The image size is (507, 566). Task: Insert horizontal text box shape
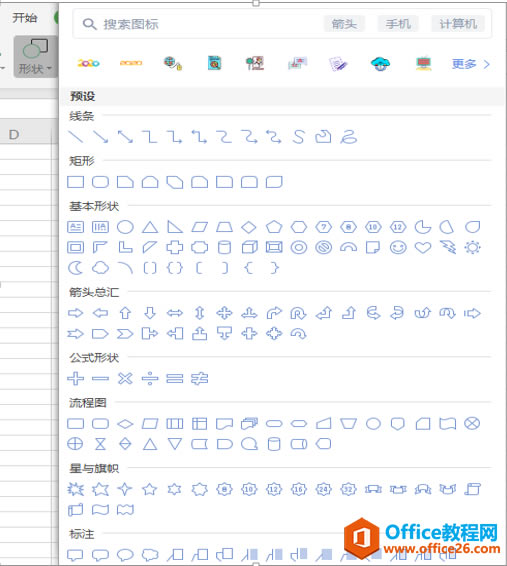75,227
